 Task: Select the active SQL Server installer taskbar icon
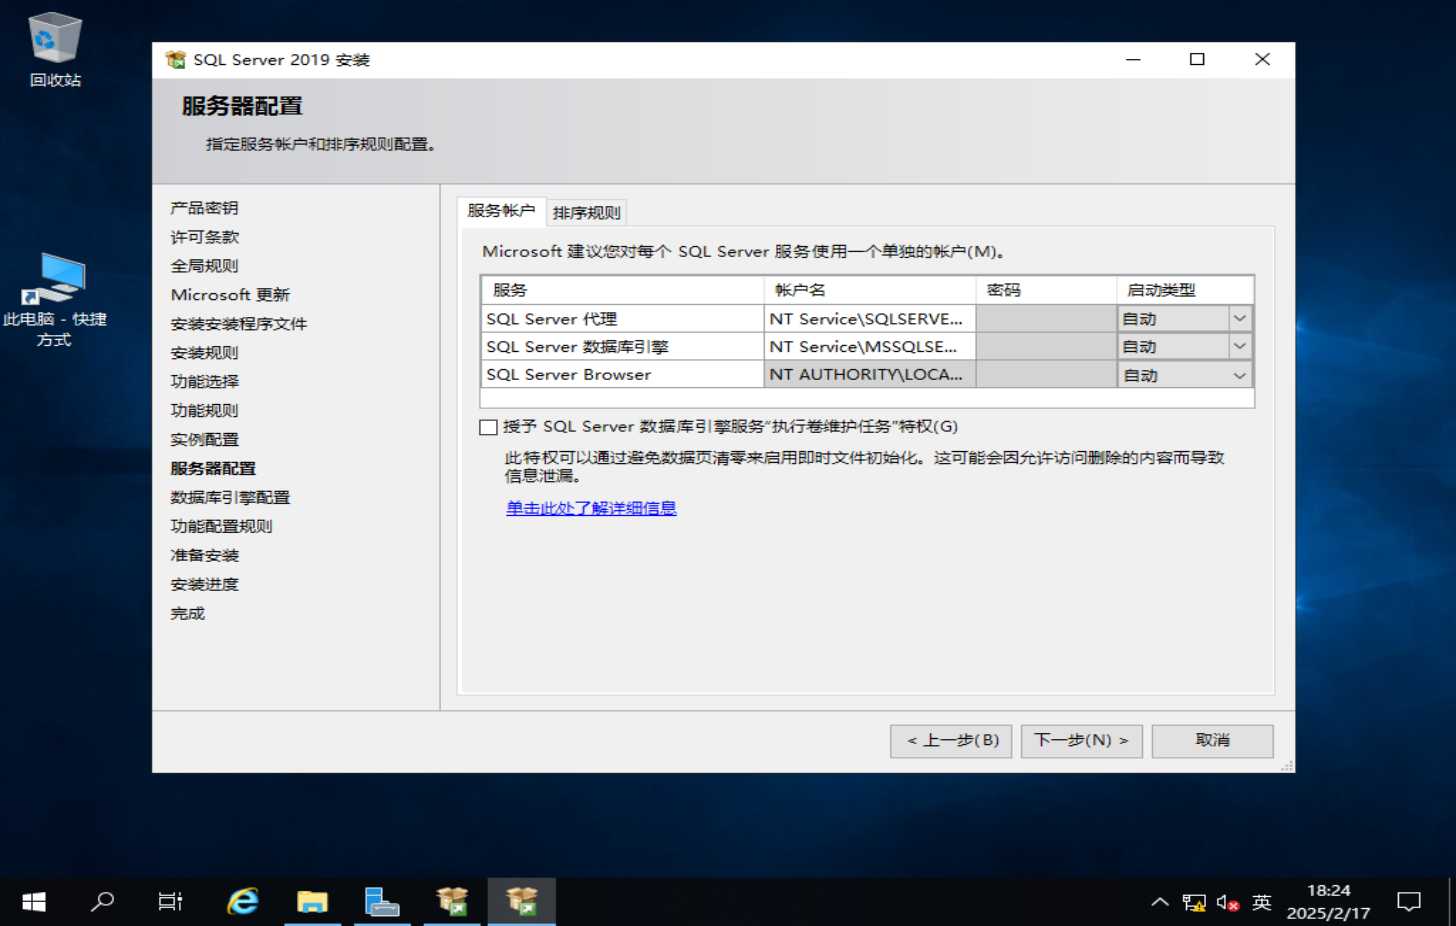pos(521,901)
